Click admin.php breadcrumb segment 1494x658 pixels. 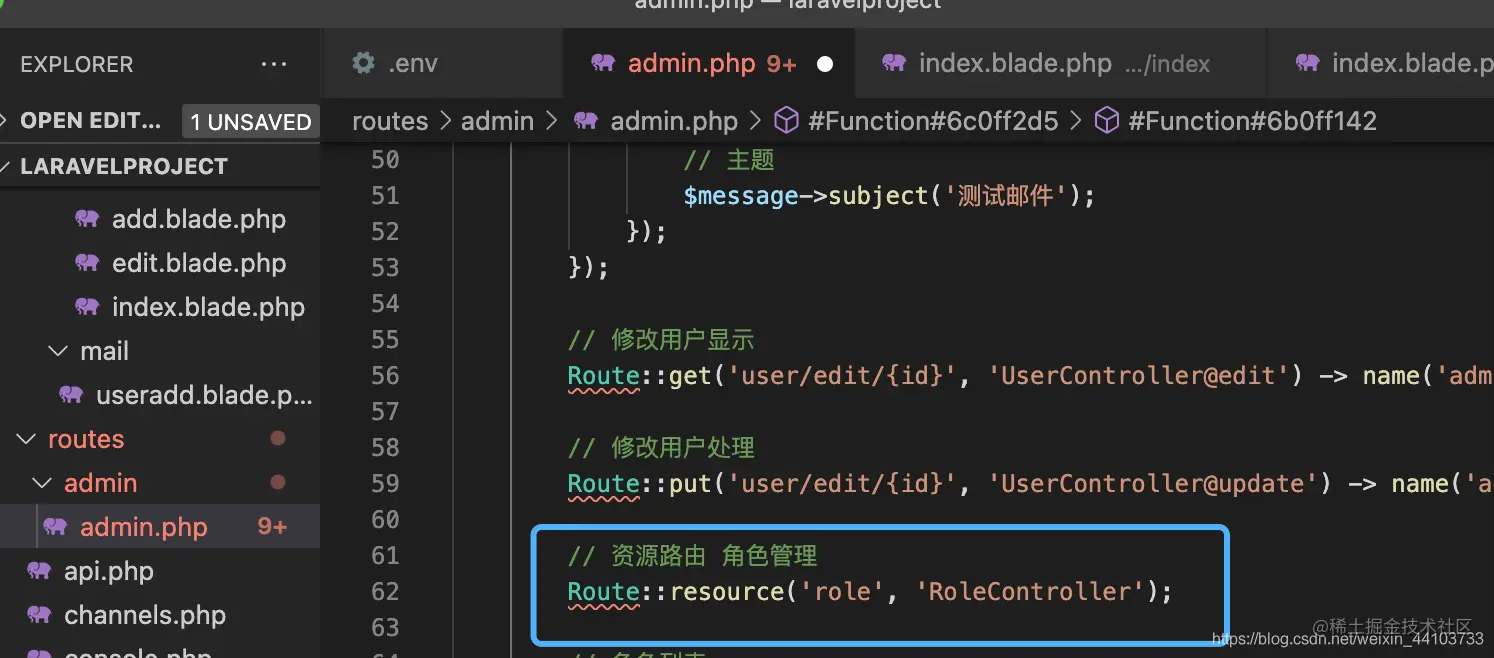click(x=674, y=121)
